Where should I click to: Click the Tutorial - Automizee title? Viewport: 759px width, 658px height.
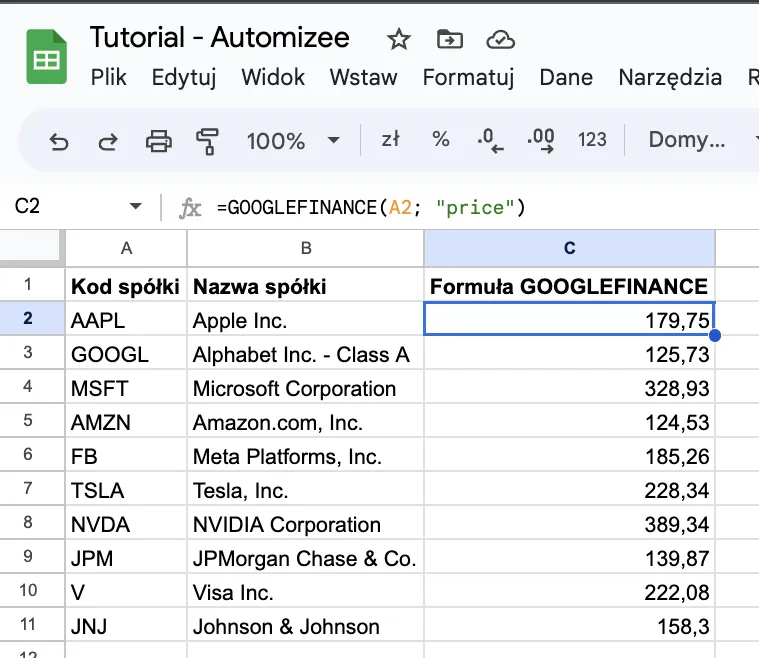[x=220, y=37]
